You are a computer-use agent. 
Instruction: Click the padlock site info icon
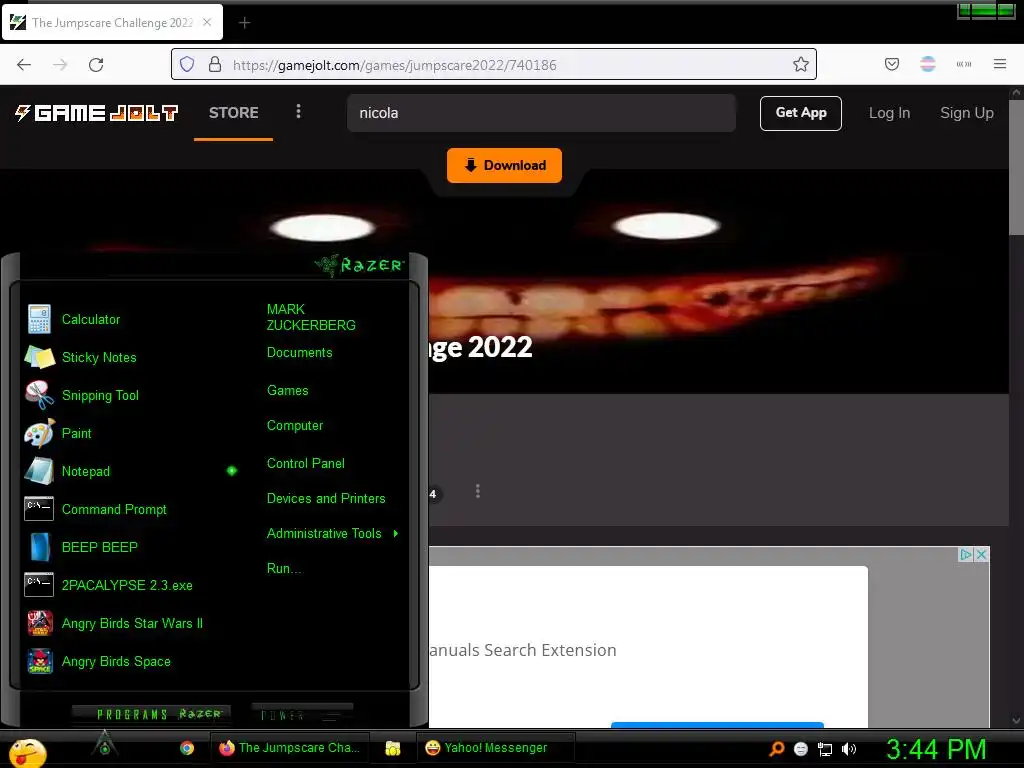(214, 64)
